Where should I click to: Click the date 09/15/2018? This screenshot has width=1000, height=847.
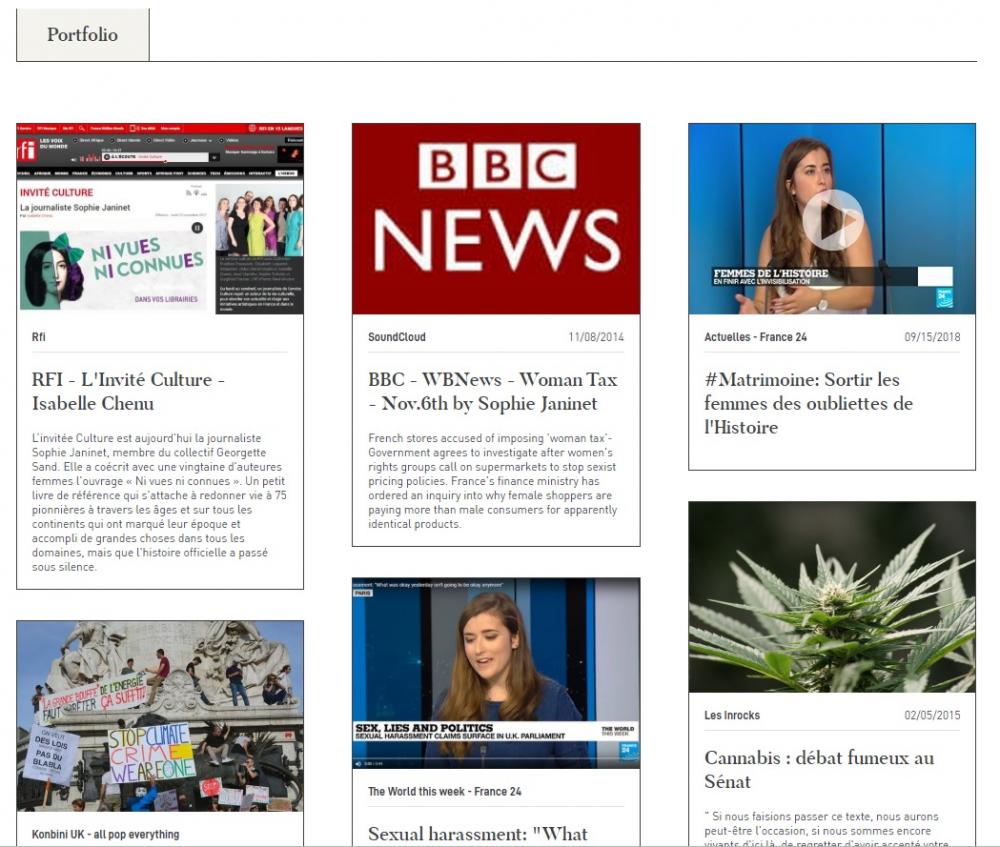click(x=932, y=337)
